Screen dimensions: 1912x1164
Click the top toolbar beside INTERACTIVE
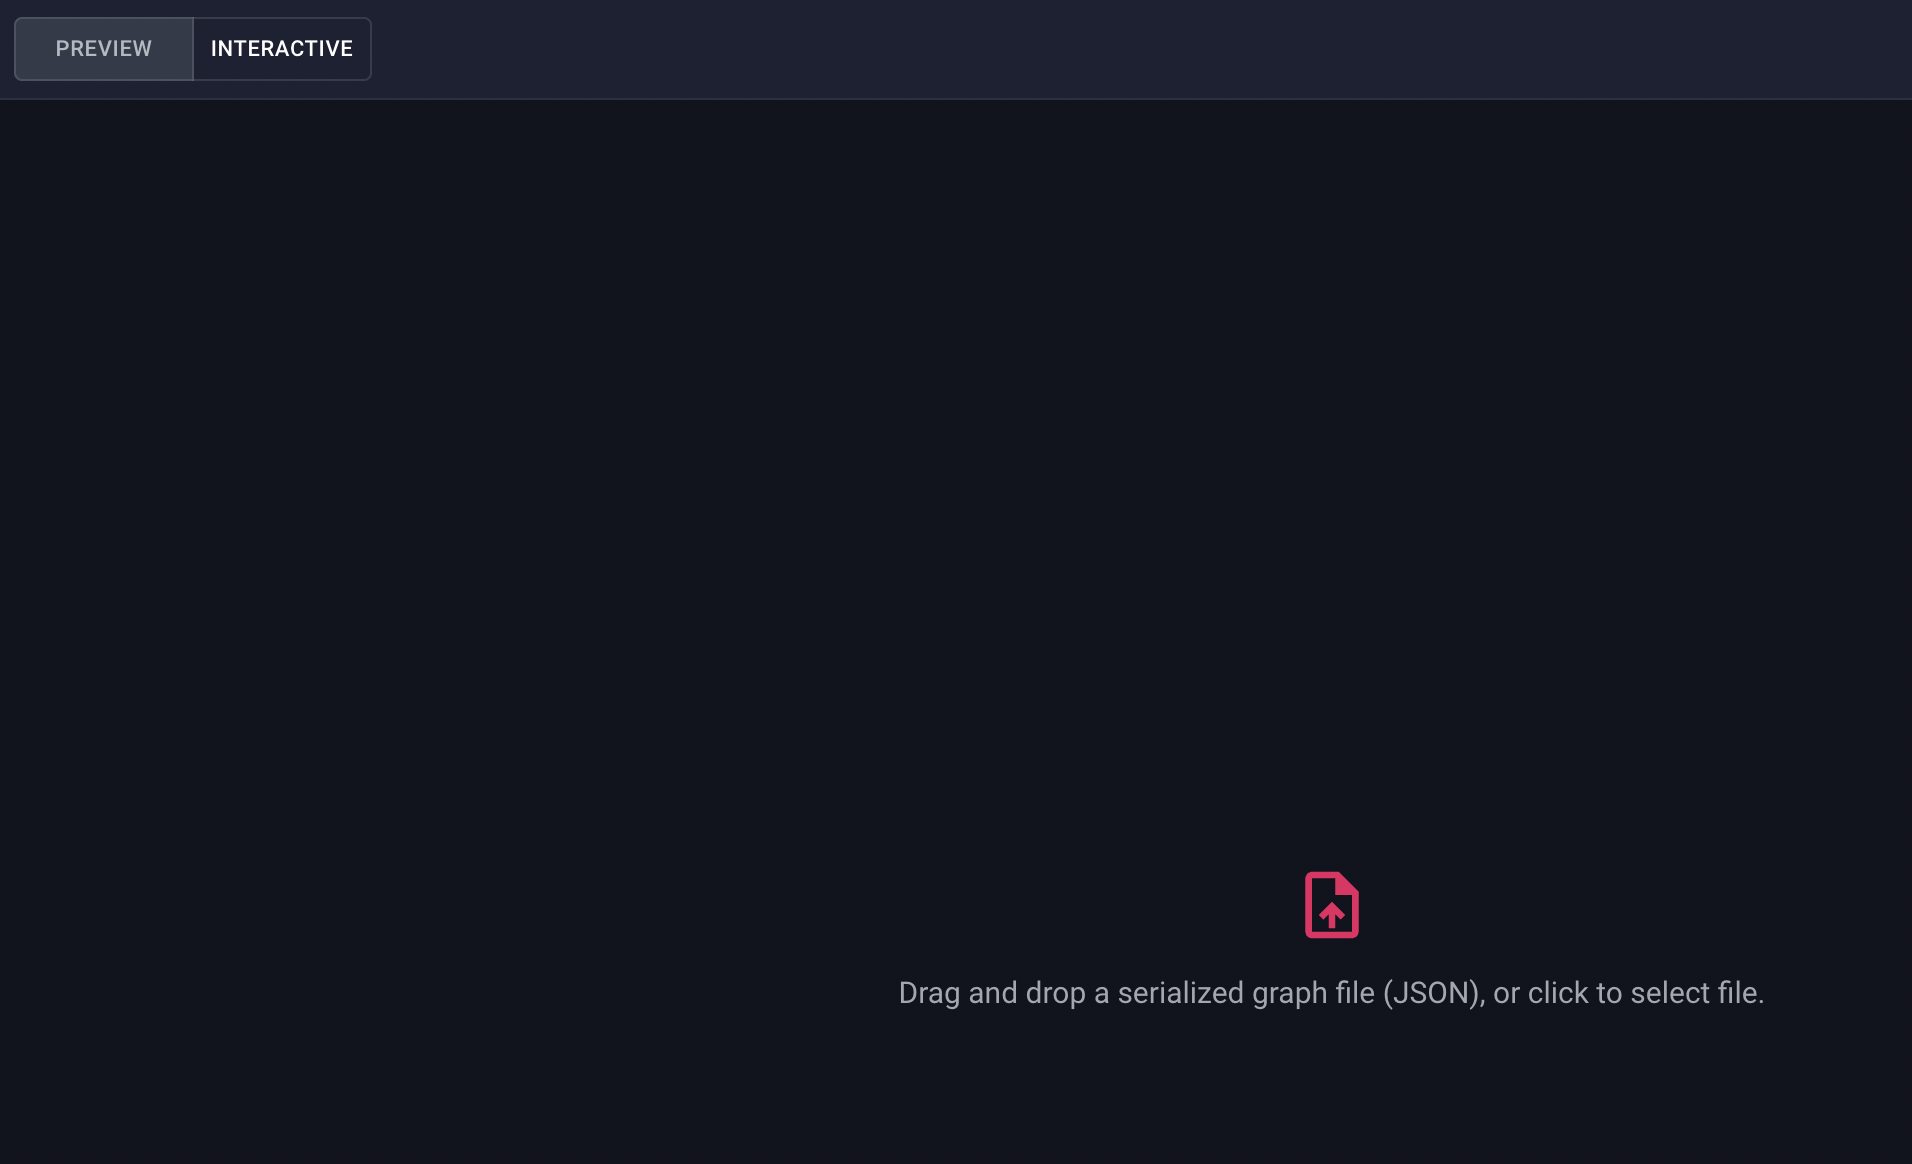click(1140, 48)
